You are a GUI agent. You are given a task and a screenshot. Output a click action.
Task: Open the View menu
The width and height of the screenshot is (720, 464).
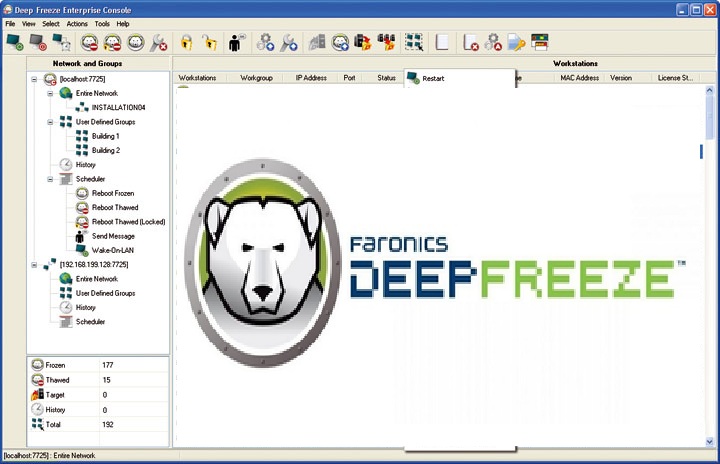pyautogui.click(x=28, y=24)
